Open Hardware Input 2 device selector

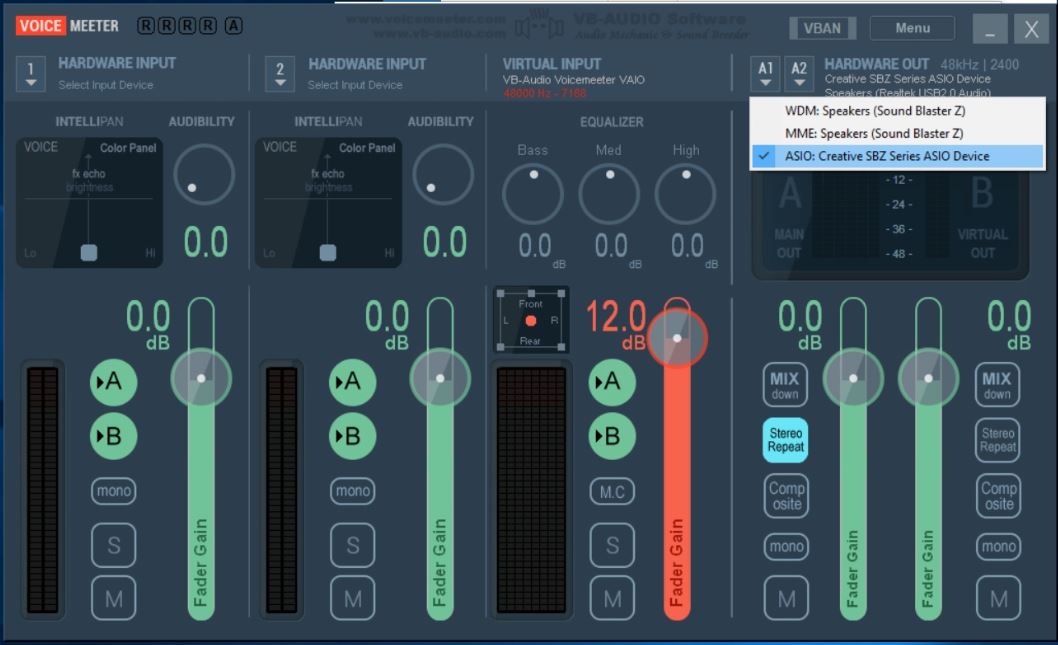click(x=280, y=74)
